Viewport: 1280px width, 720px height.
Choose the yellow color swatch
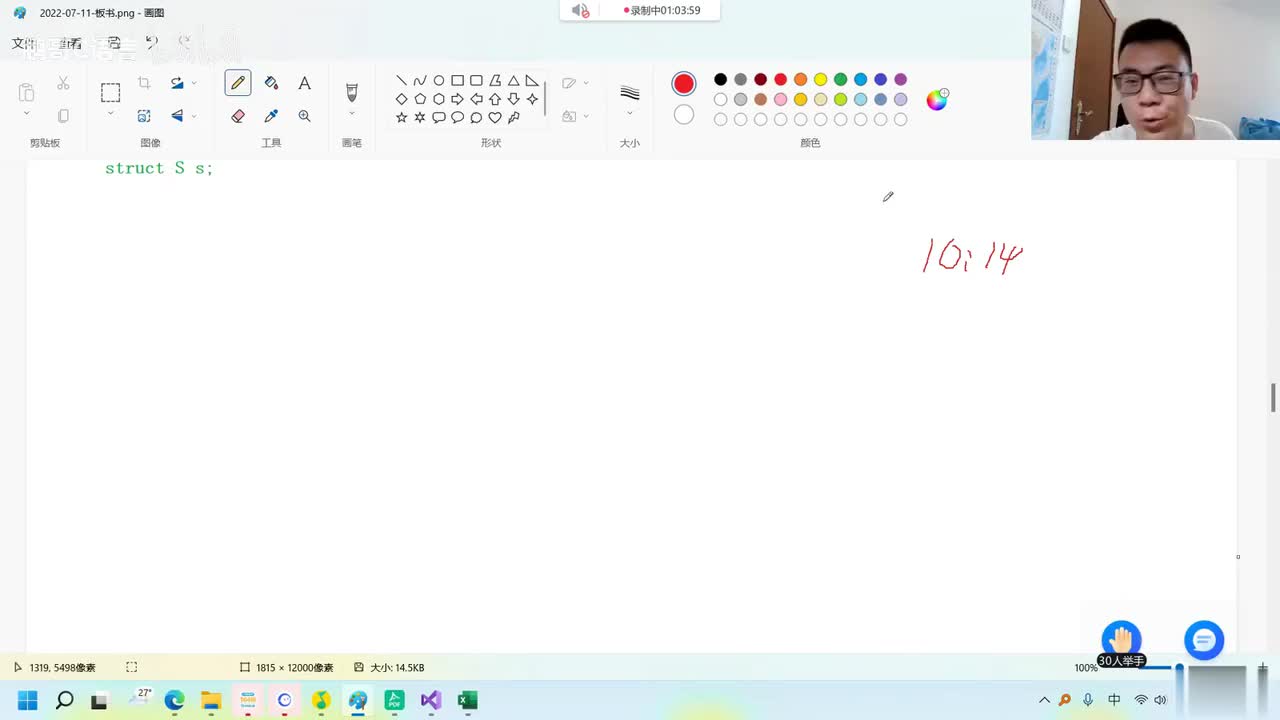(820, 79)
